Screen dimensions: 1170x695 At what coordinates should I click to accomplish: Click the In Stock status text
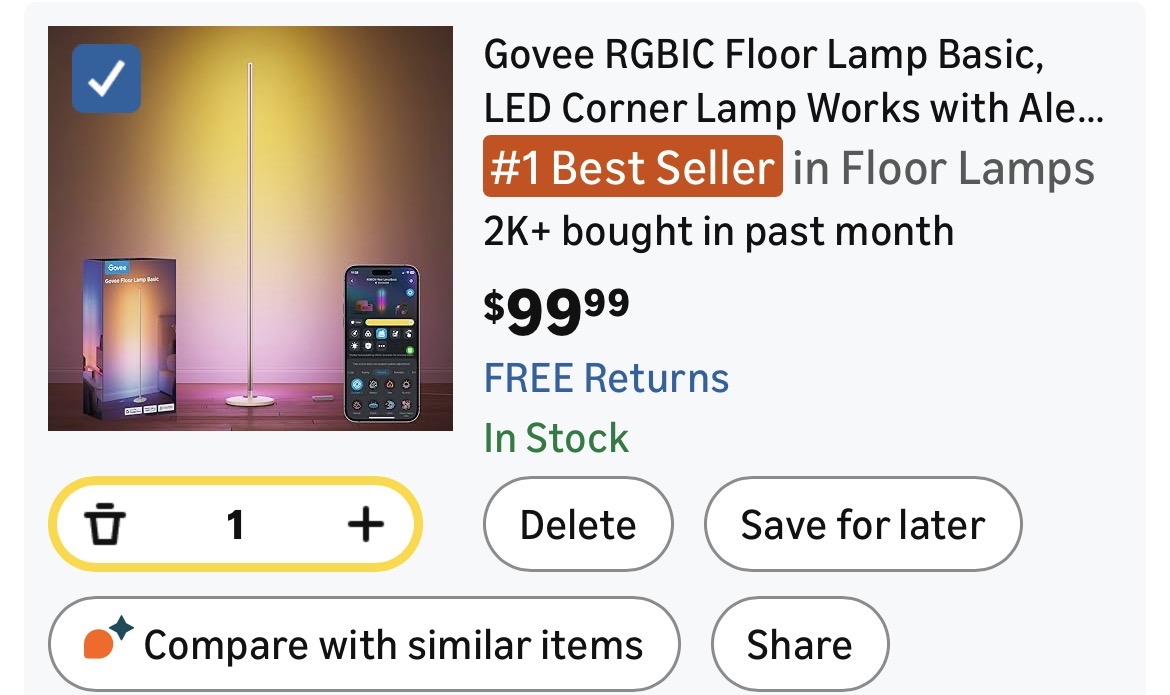(x=556, y=438)
